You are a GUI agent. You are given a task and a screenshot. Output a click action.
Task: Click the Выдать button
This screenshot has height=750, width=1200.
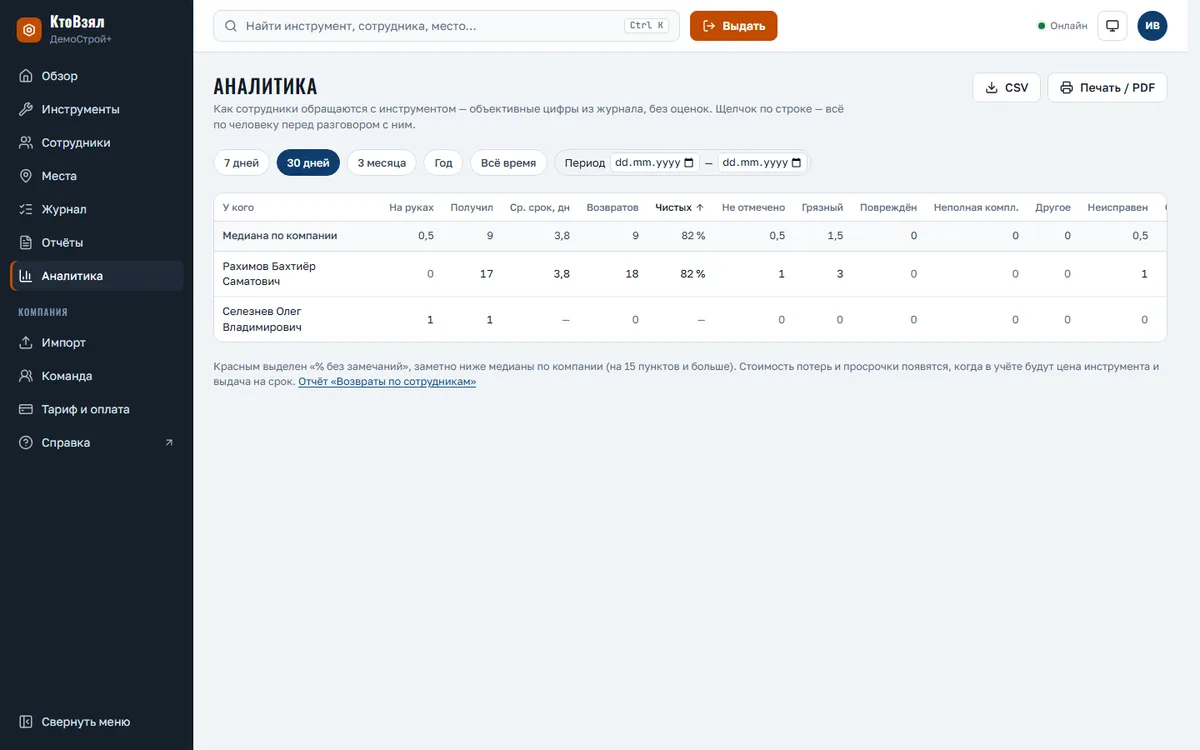(733, 26)
